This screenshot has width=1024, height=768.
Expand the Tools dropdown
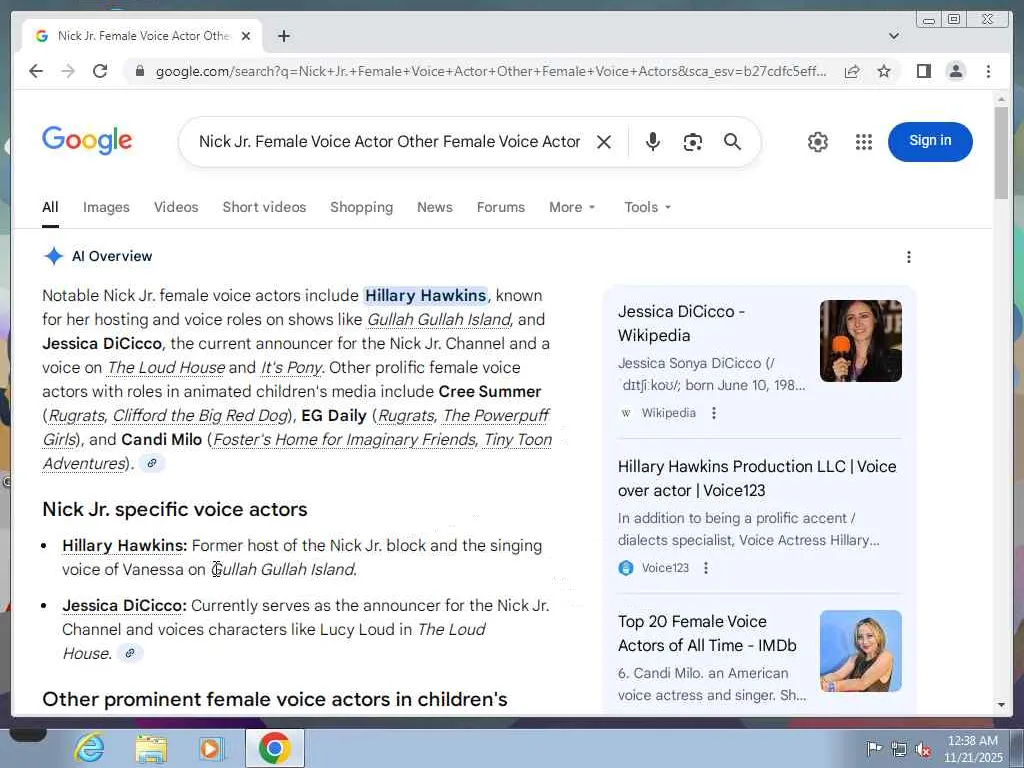pyautogui.click(x=647, y=207)
